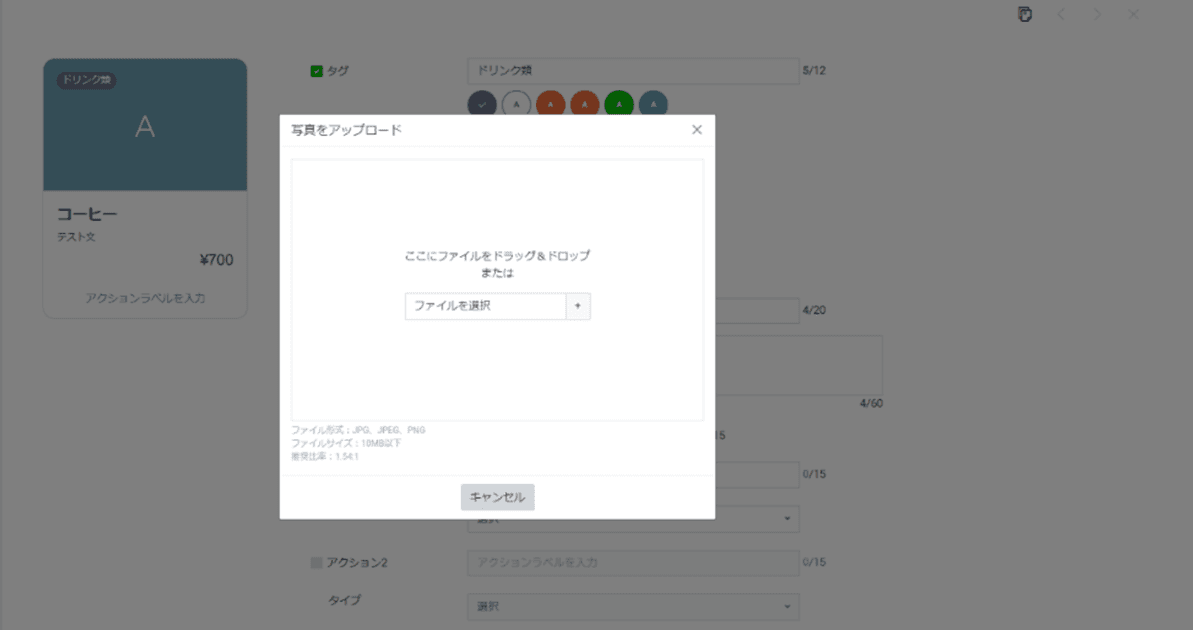This screenshot has width=1193, height=630.
Task: Select the dark navy color showing a checkmark
Action: (x=483, y=103)
